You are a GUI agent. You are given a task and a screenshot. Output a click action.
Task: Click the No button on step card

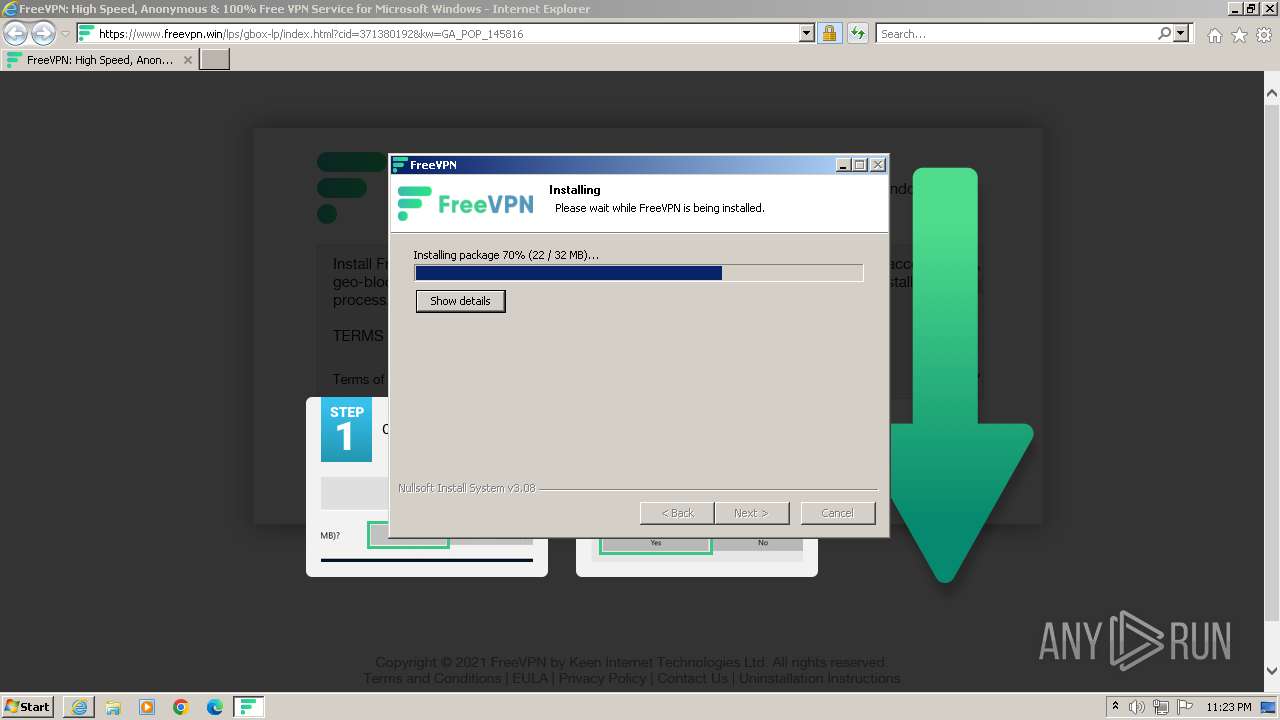pos(763,543)
